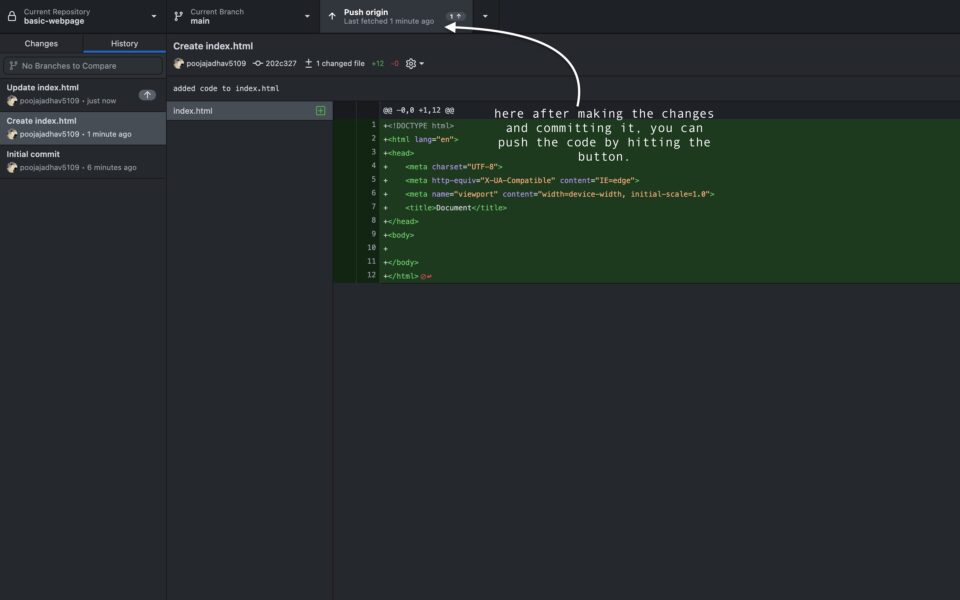Click the gear dropdown arrow on the commit row
Screen dimensions: 960x600
(420, 62)
